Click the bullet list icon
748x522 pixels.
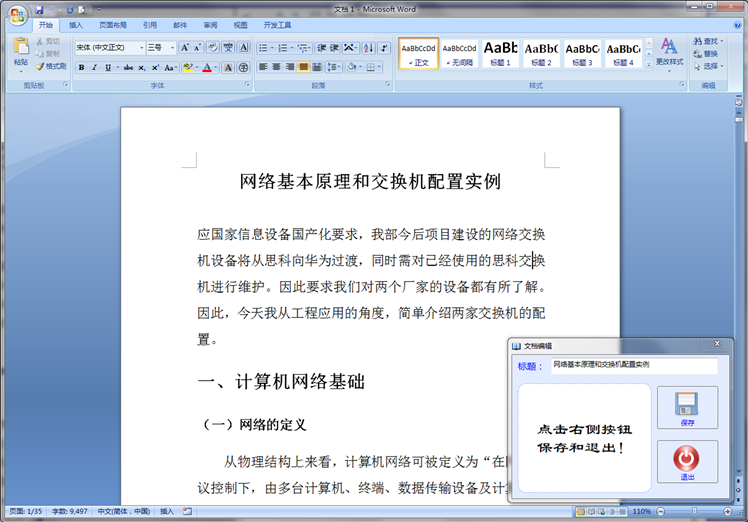click(x=264, y=47)
